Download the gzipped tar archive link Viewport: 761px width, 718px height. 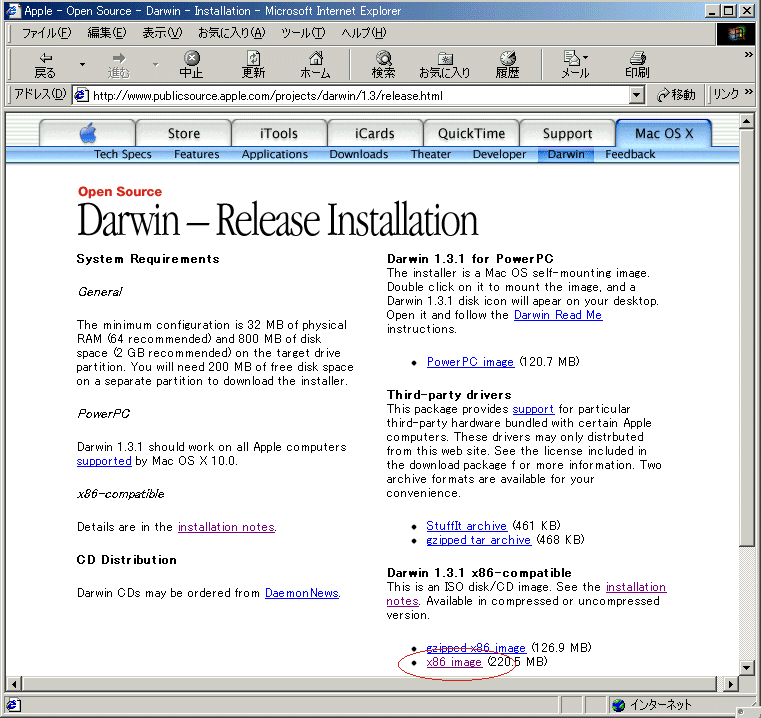(479, 540)
